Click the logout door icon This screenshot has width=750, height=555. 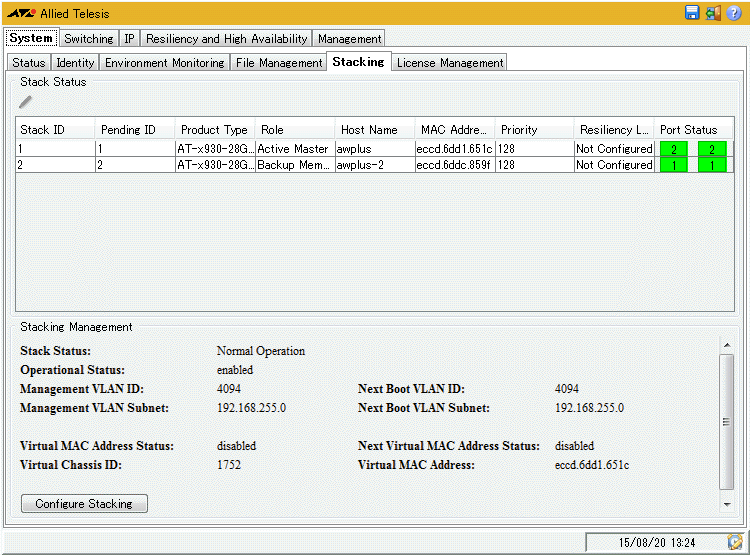pyautogui.click(x=713, y=13)
